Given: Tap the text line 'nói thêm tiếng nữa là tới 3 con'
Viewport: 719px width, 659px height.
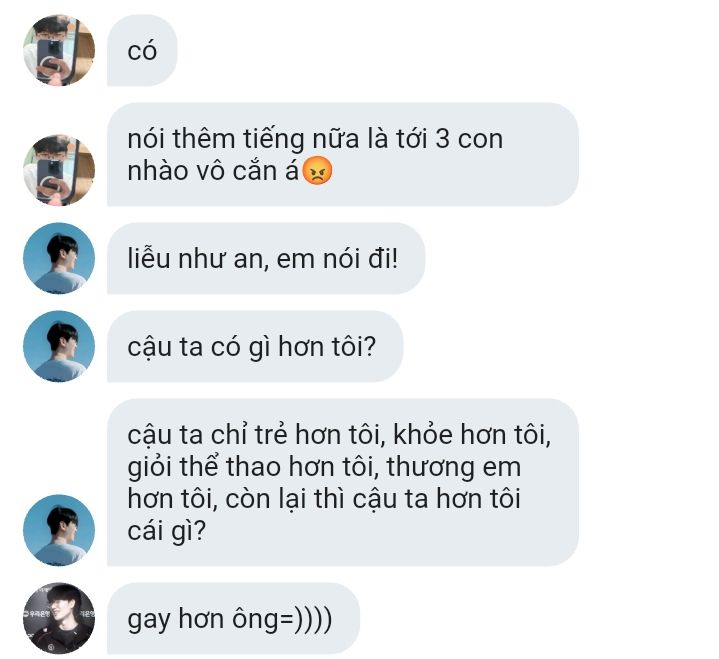Looking at the screenshot, I should point(315,138).
